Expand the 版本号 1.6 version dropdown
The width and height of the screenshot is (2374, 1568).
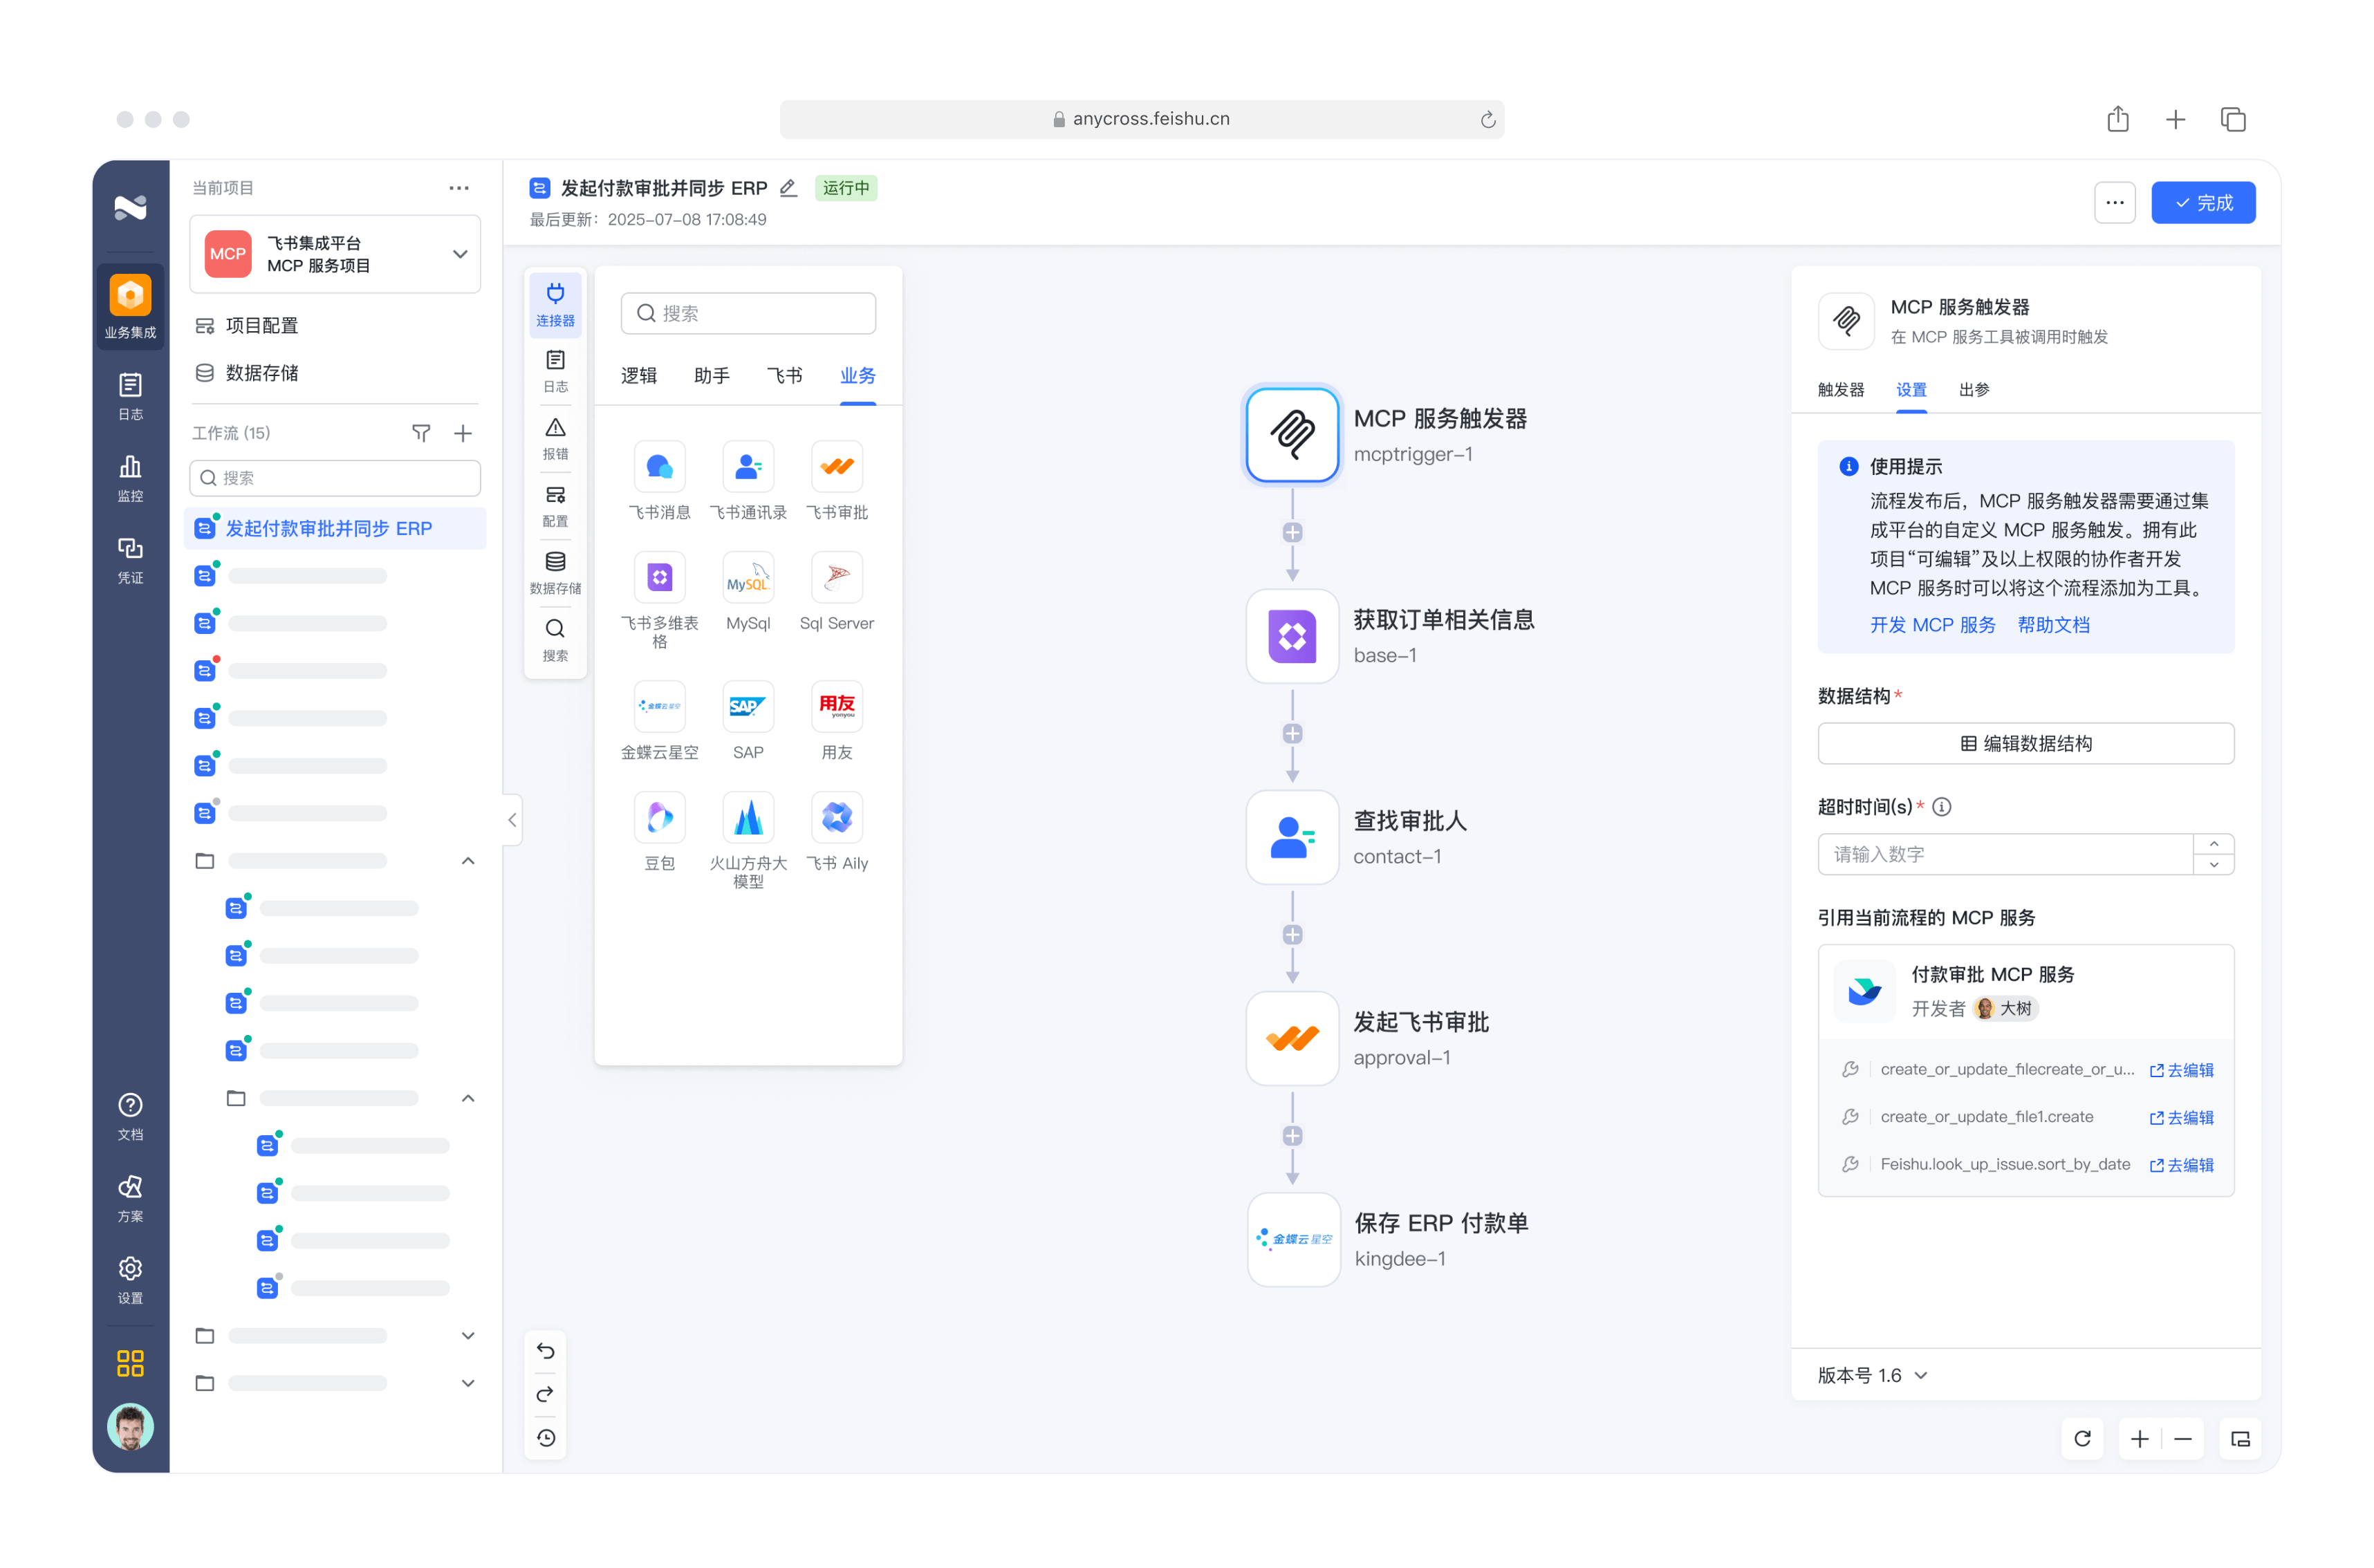click(1921, 1375)
